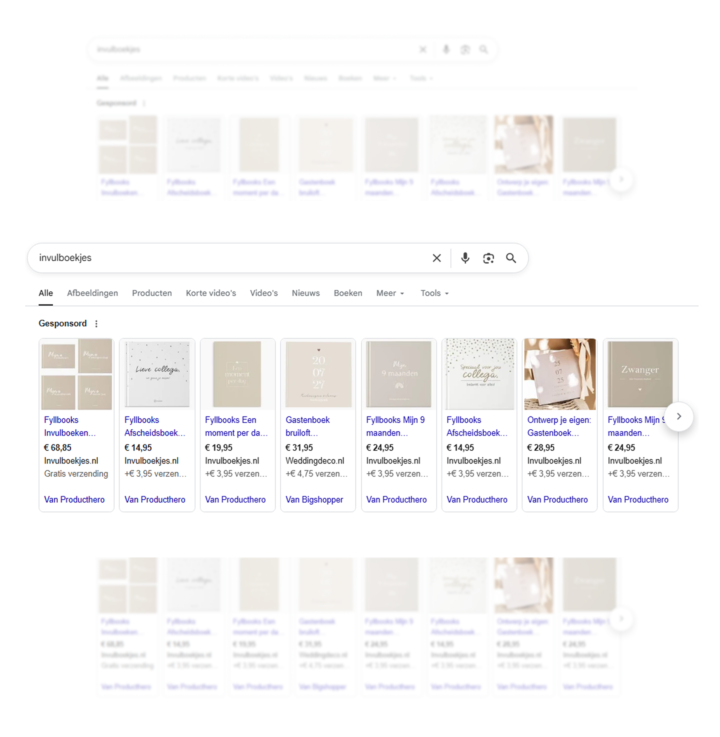Open the Gastenboek bruiloft product link
This screenshot has width=720, height=737.
point(308,426)
